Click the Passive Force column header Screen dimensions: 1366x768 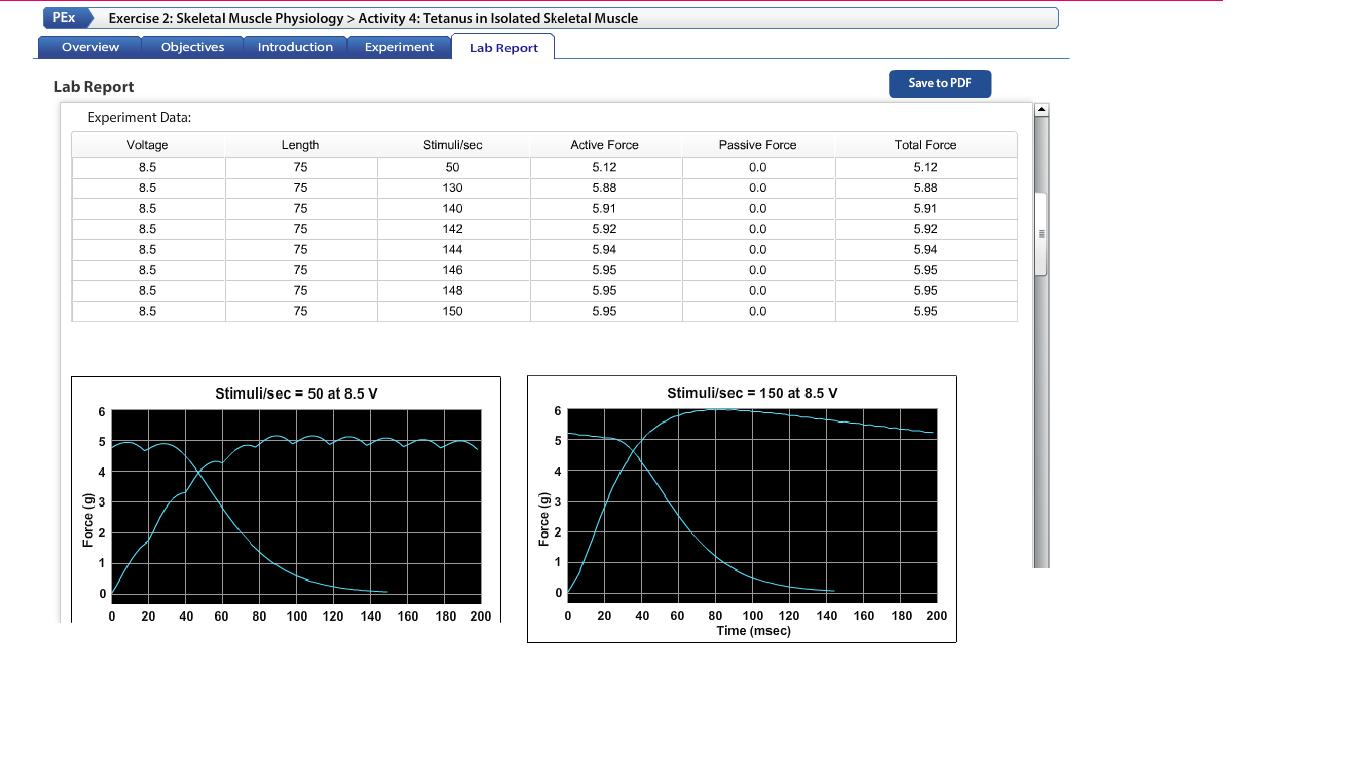click(x=758, y=145)
